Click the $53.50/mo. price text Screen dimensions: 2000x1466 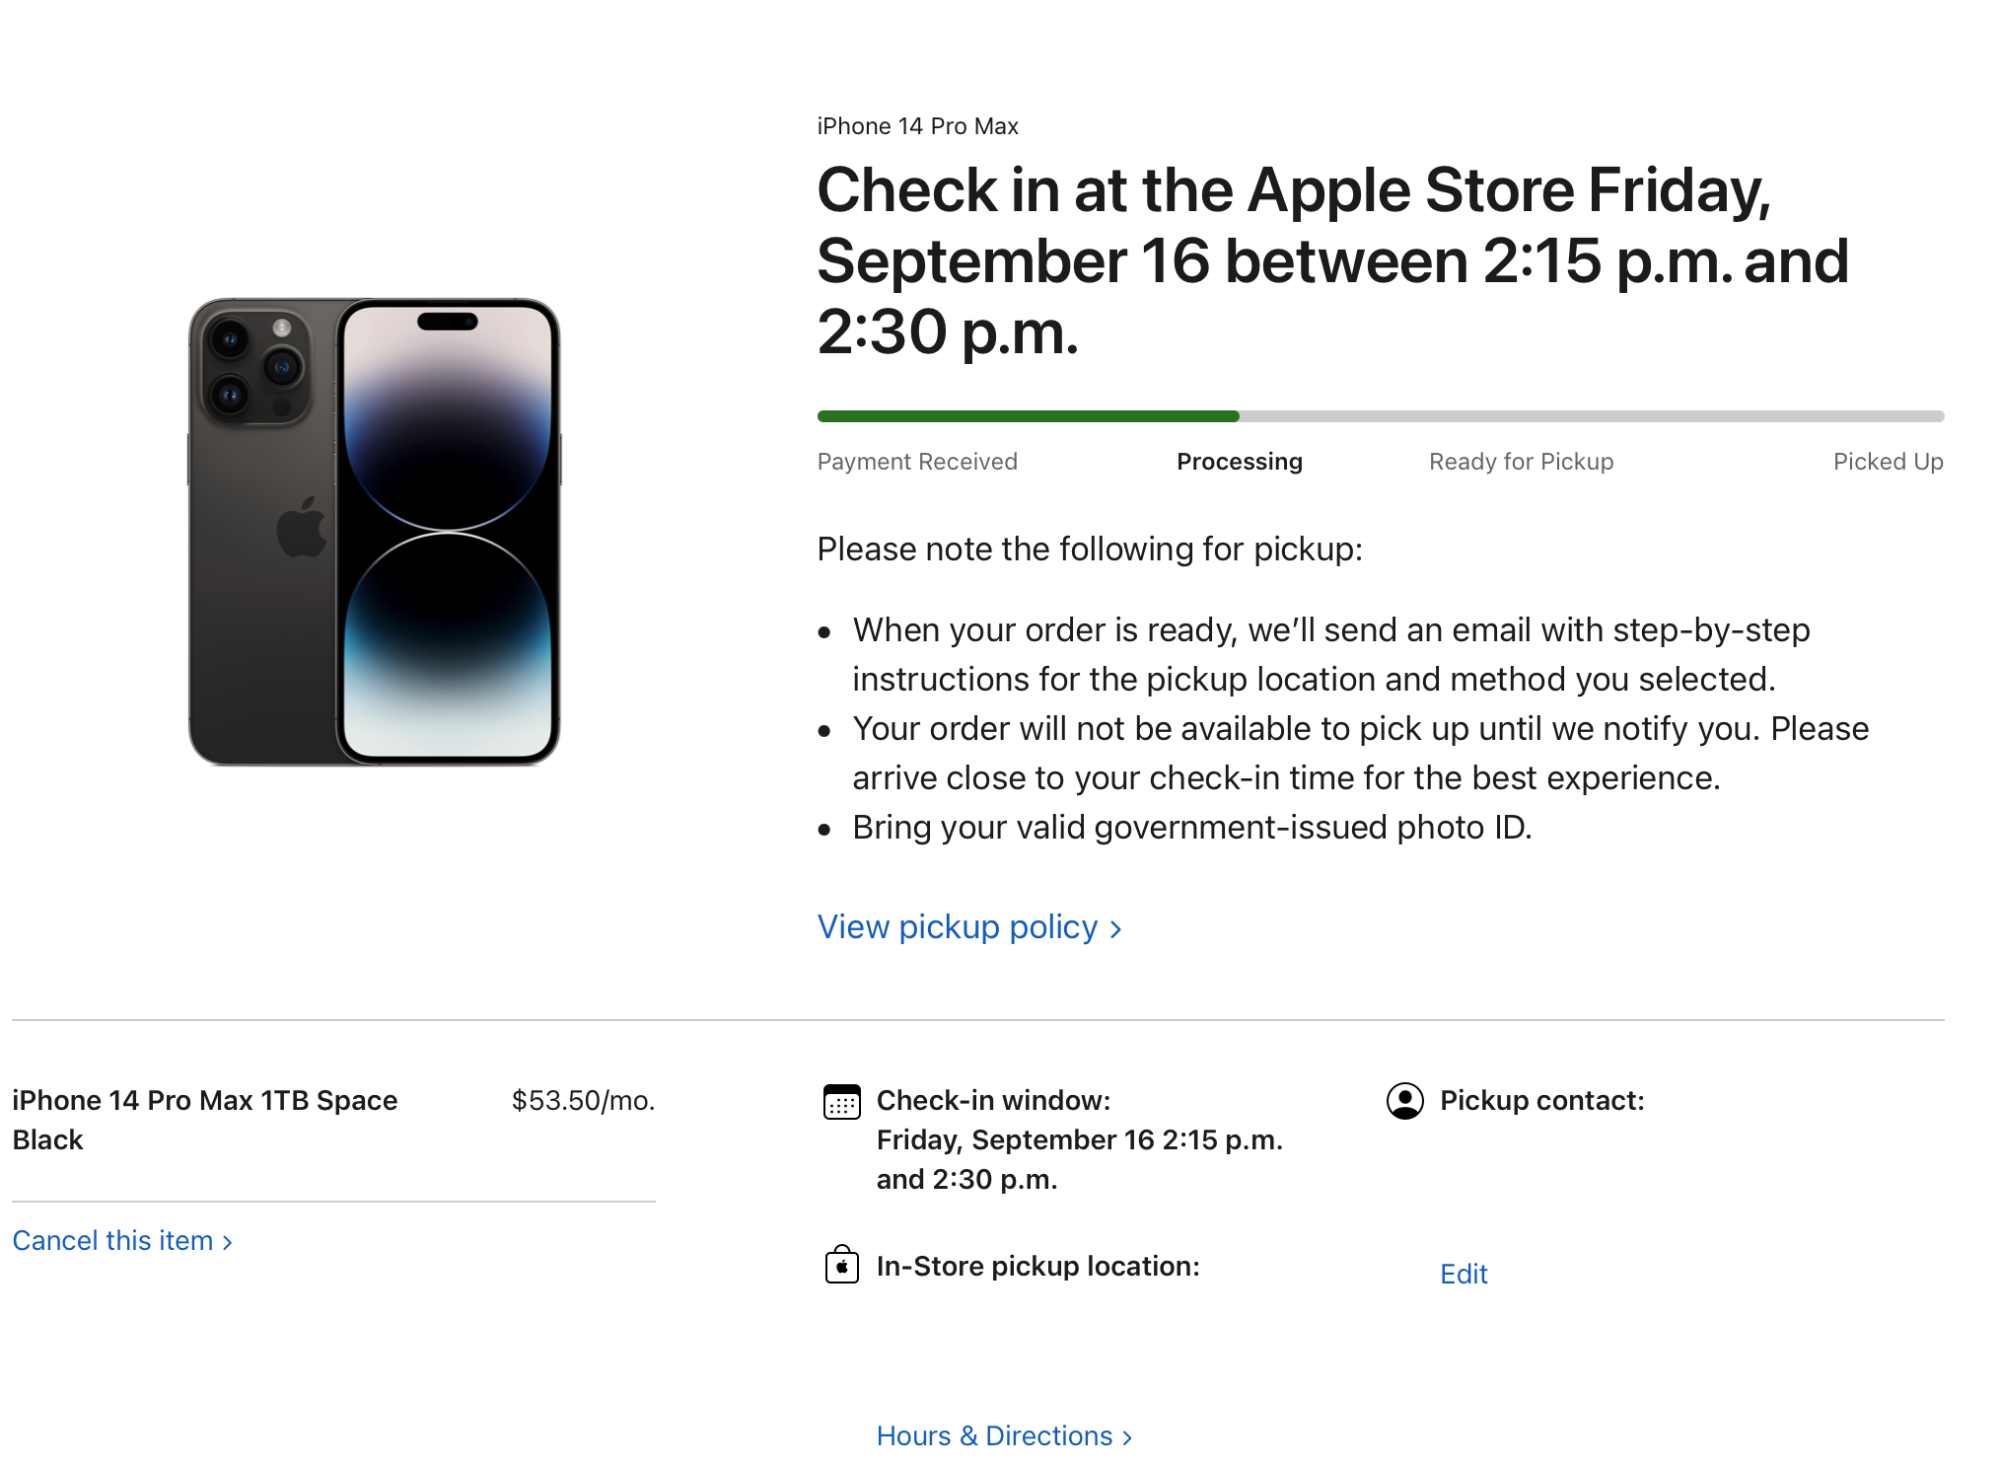click(583, 1100)
